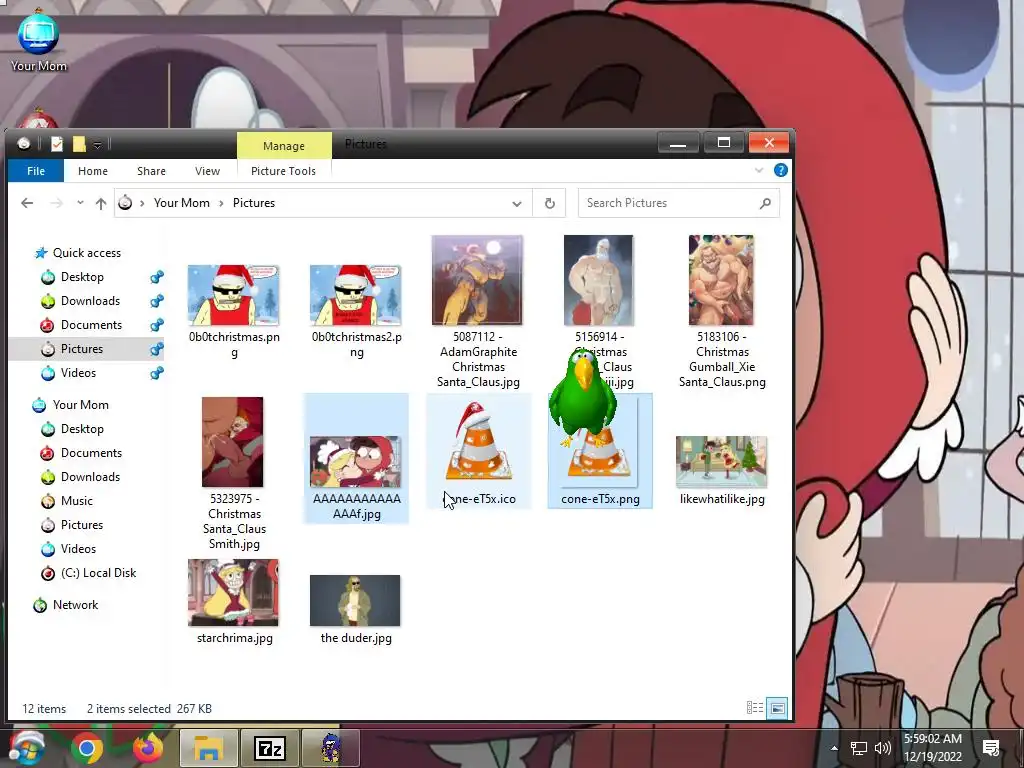Viewport: 1024px width, 768px height.
Task: Select 0b0tchristmas.png thumbnail
Action: pos(233,295)
